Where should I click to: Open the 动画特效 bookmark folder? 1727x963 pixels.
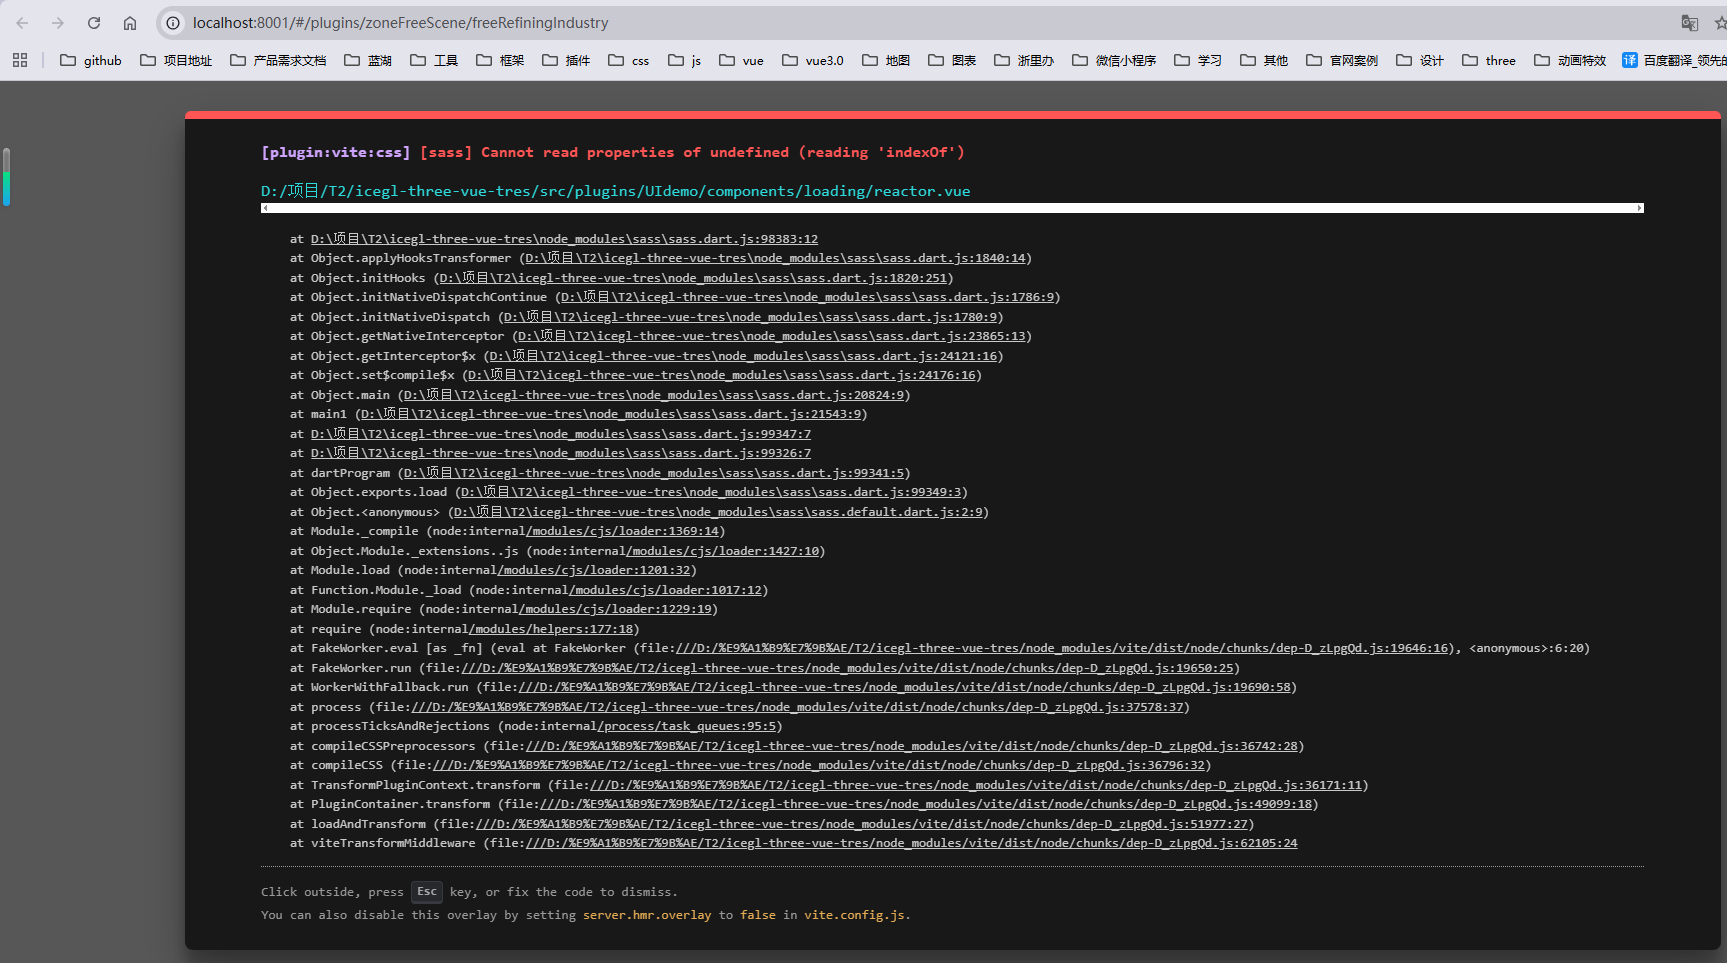[x=1570, y=60]
